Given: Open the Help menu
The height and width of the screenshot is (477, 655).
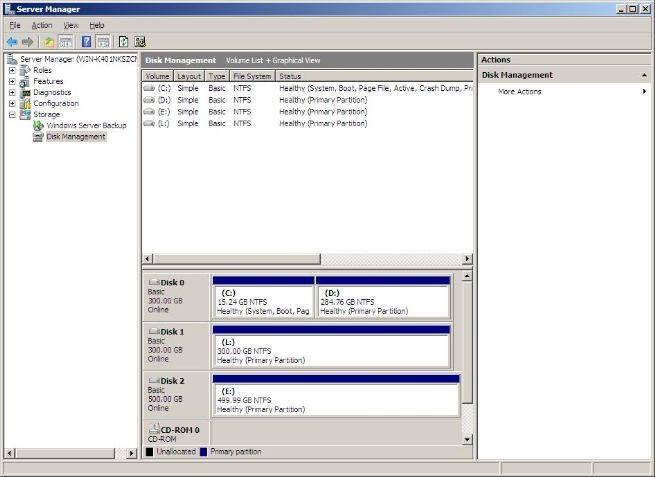Looking at the screenshot, I should point(97,25).
